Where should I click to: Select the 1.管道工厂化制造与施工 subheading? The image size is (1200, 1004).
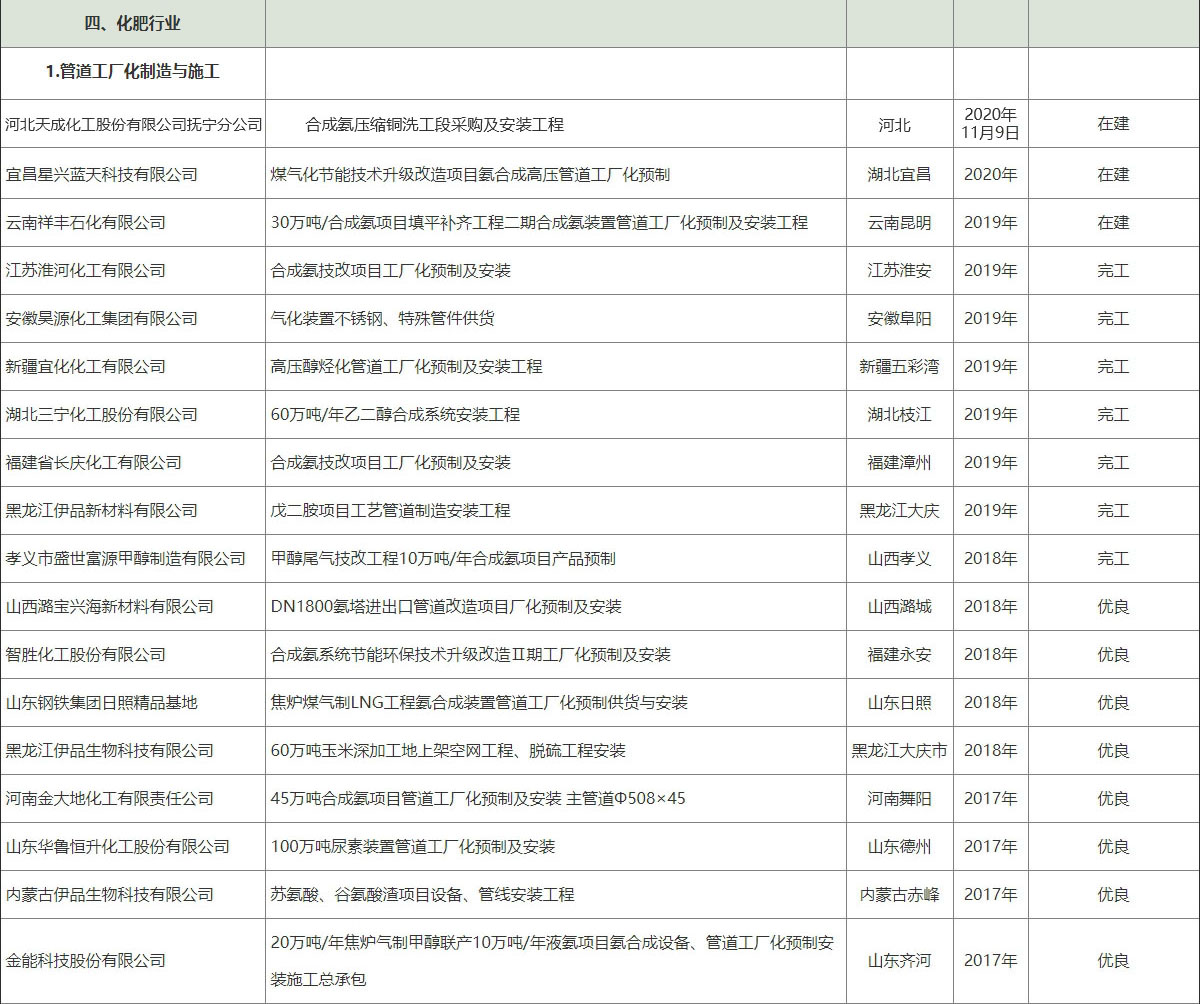(133, 72)
